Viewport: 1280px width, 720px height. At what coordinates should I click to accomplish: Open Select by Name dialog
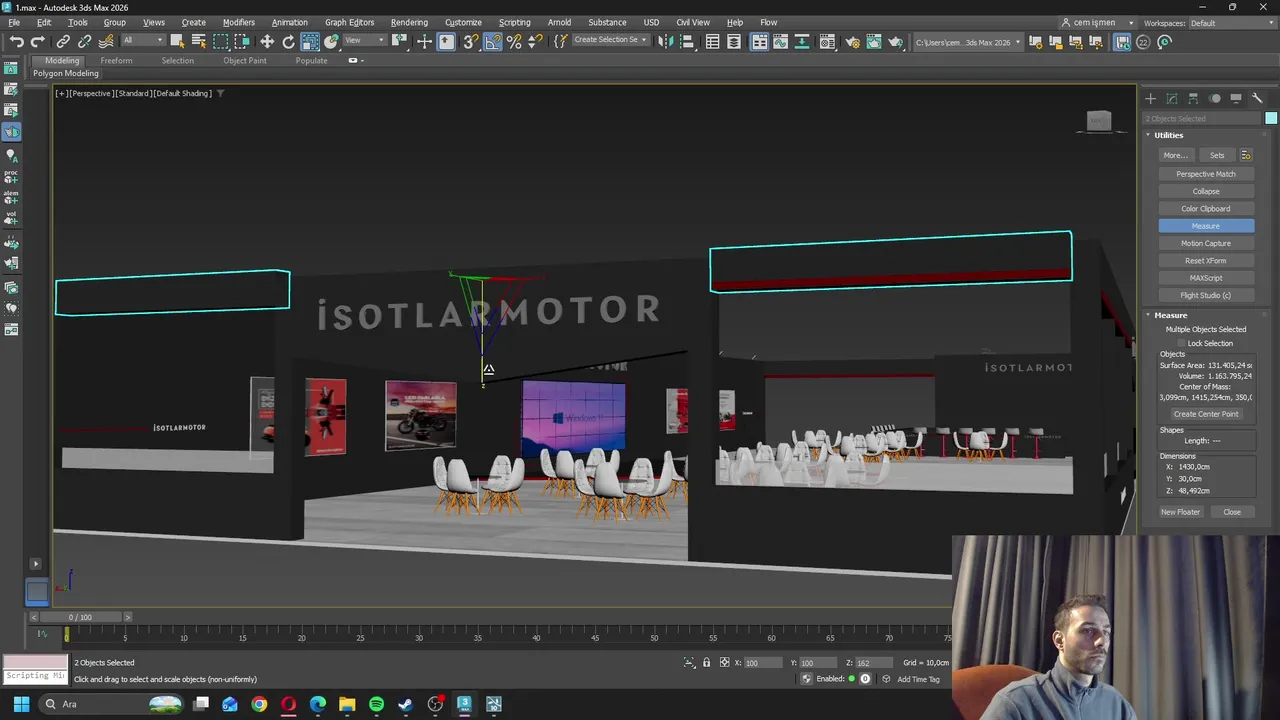(198, 42)
